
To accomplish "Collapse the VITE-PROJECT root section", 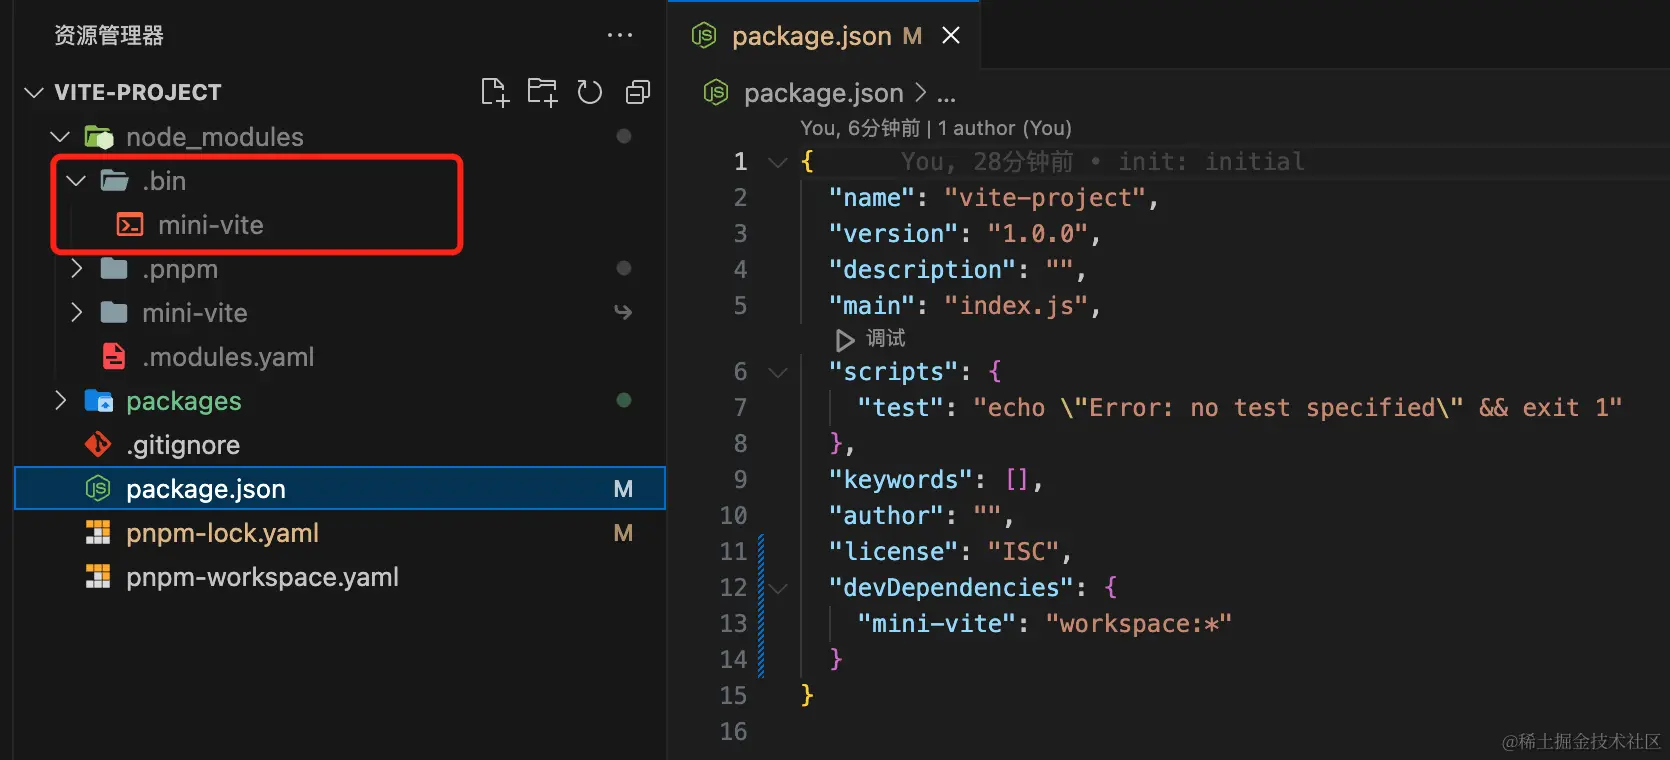I will (x=34, y=92).
